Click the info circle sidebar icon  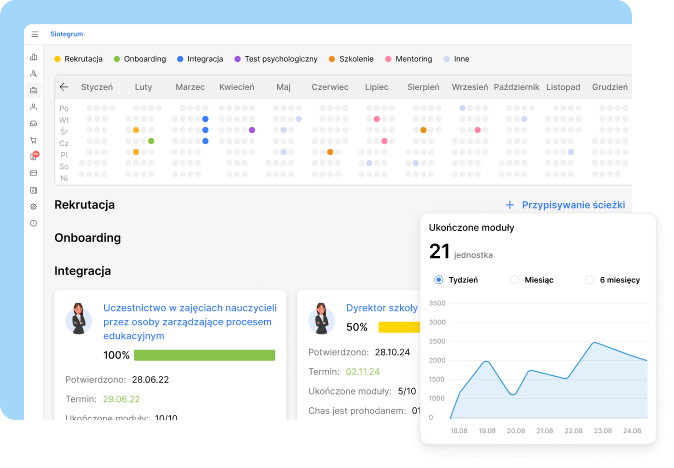pos(34,223)
